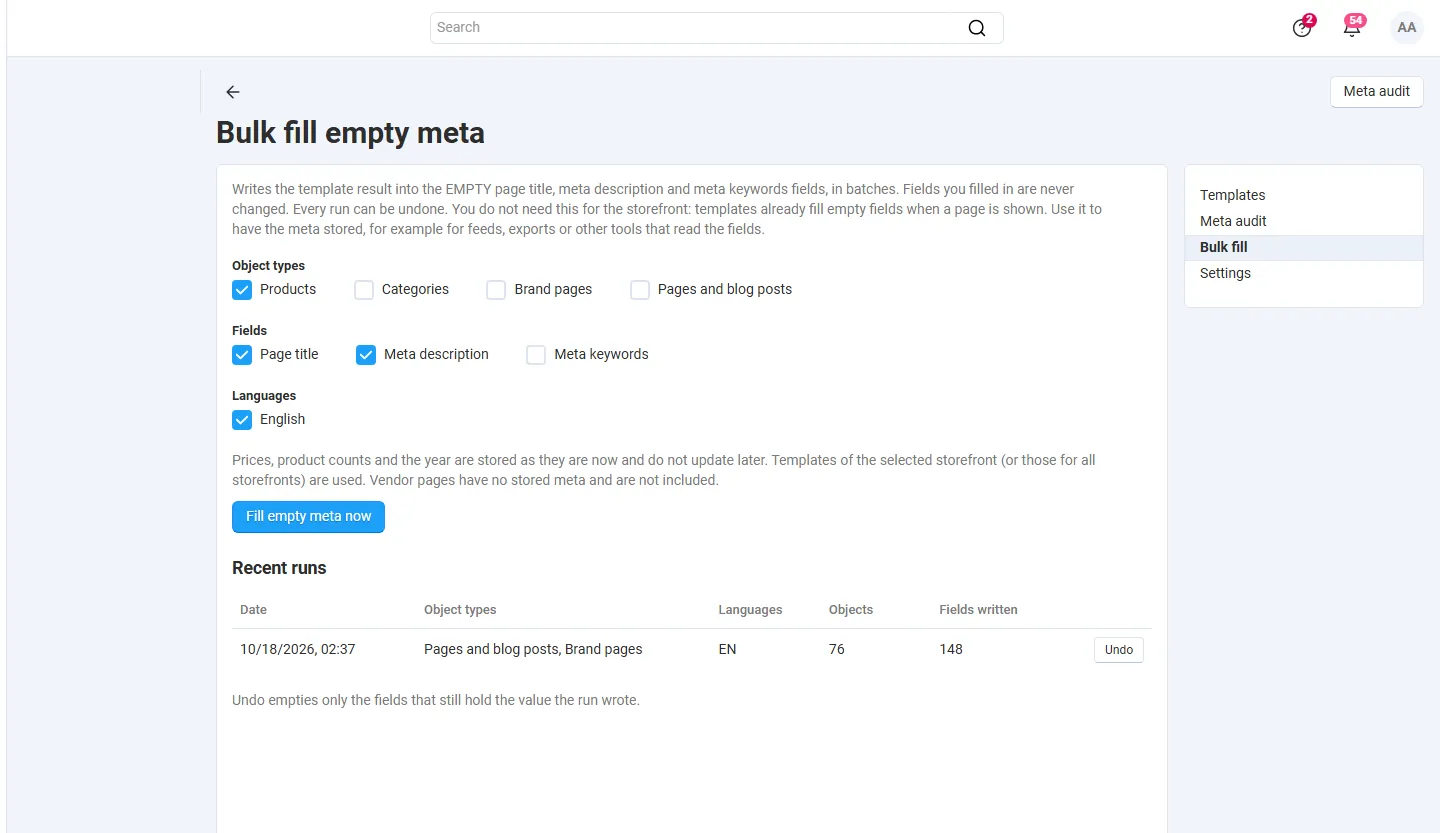The width and height of the screenshot is (1440, 833).
Task: Click 'Pages and blog posts, Brand pages' cell
Action: pyautogui.click(x=533, y=649)
